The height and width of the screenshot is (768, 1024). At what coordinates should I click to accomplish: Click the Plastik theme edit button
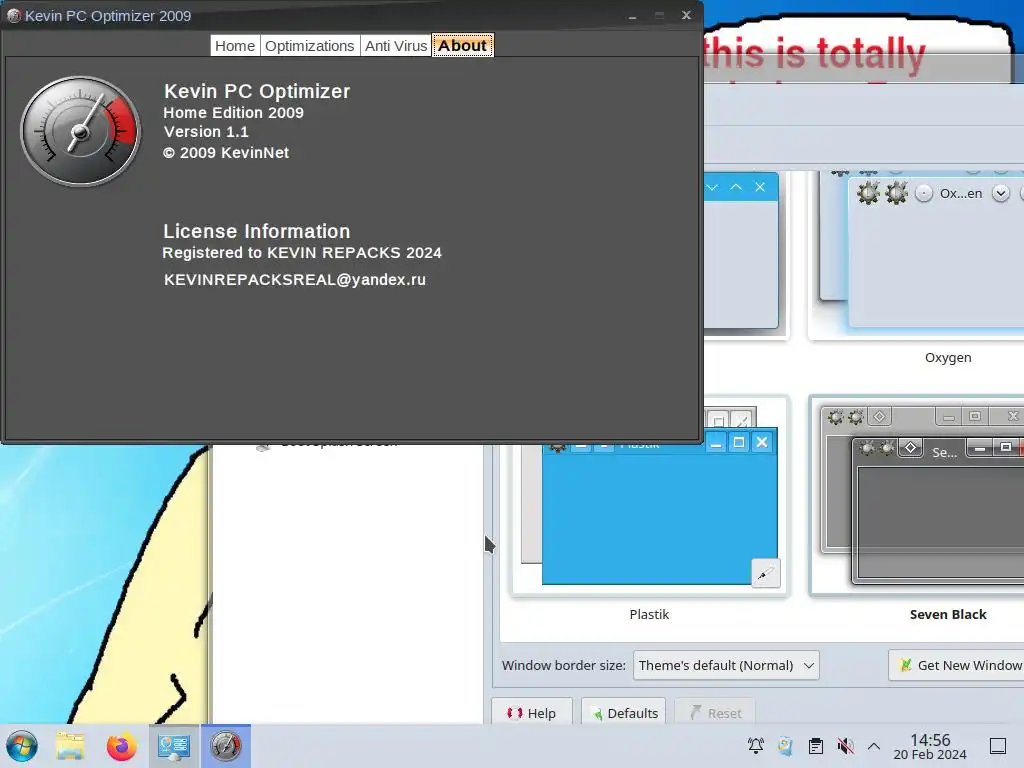tap(765, 573)
